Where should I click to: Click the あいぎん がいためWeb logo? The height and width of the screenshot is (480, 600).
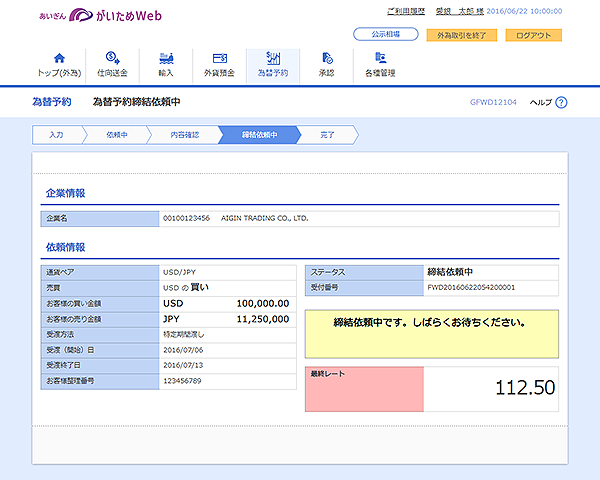pos(100,15)
